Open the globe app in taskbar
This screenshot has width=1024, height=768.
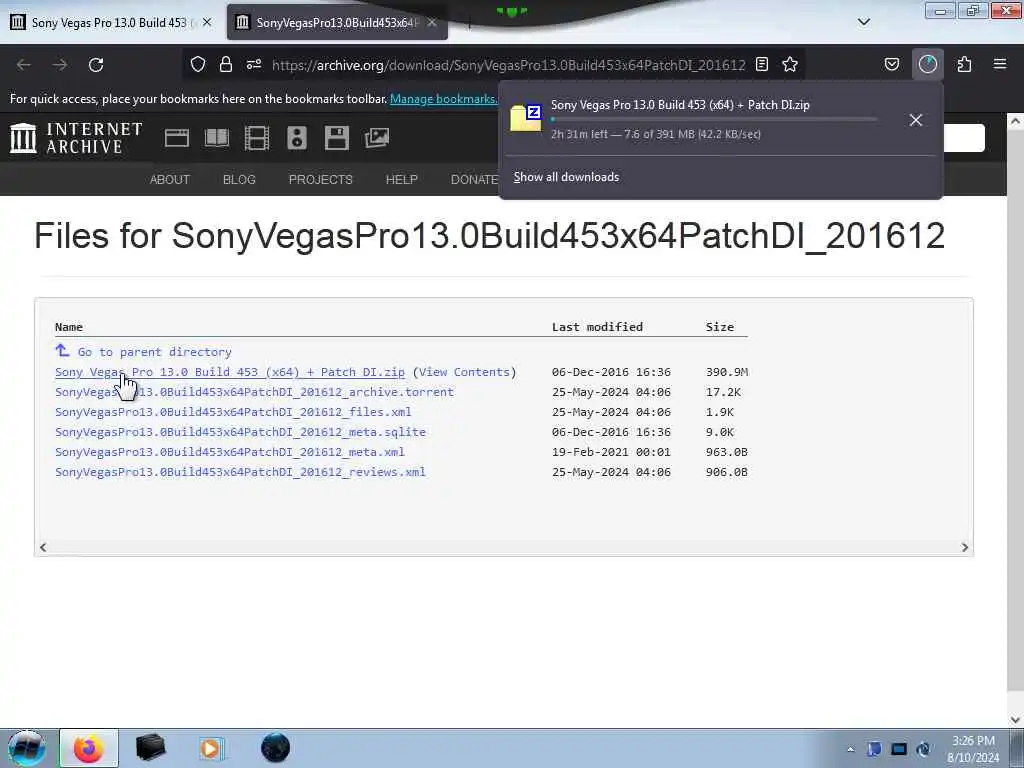tap(275, 748)
